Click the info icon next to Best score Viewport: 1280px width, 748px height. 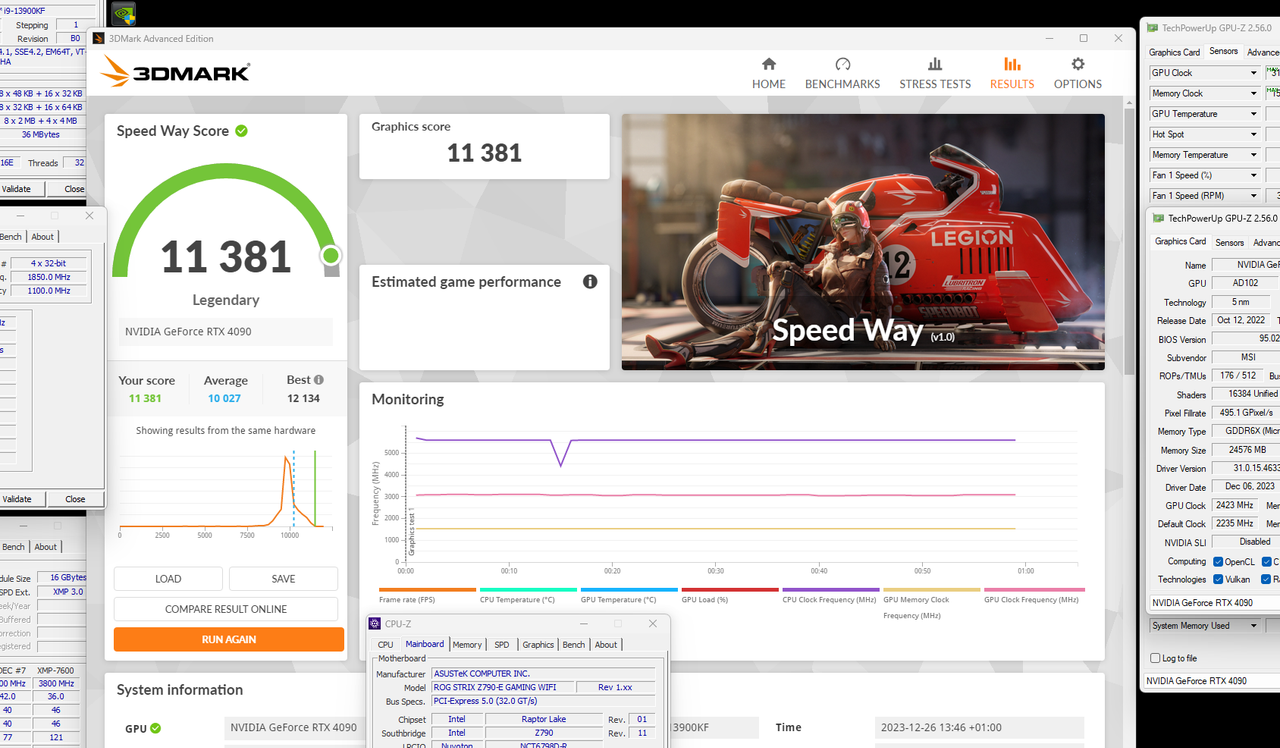[319, 380]
